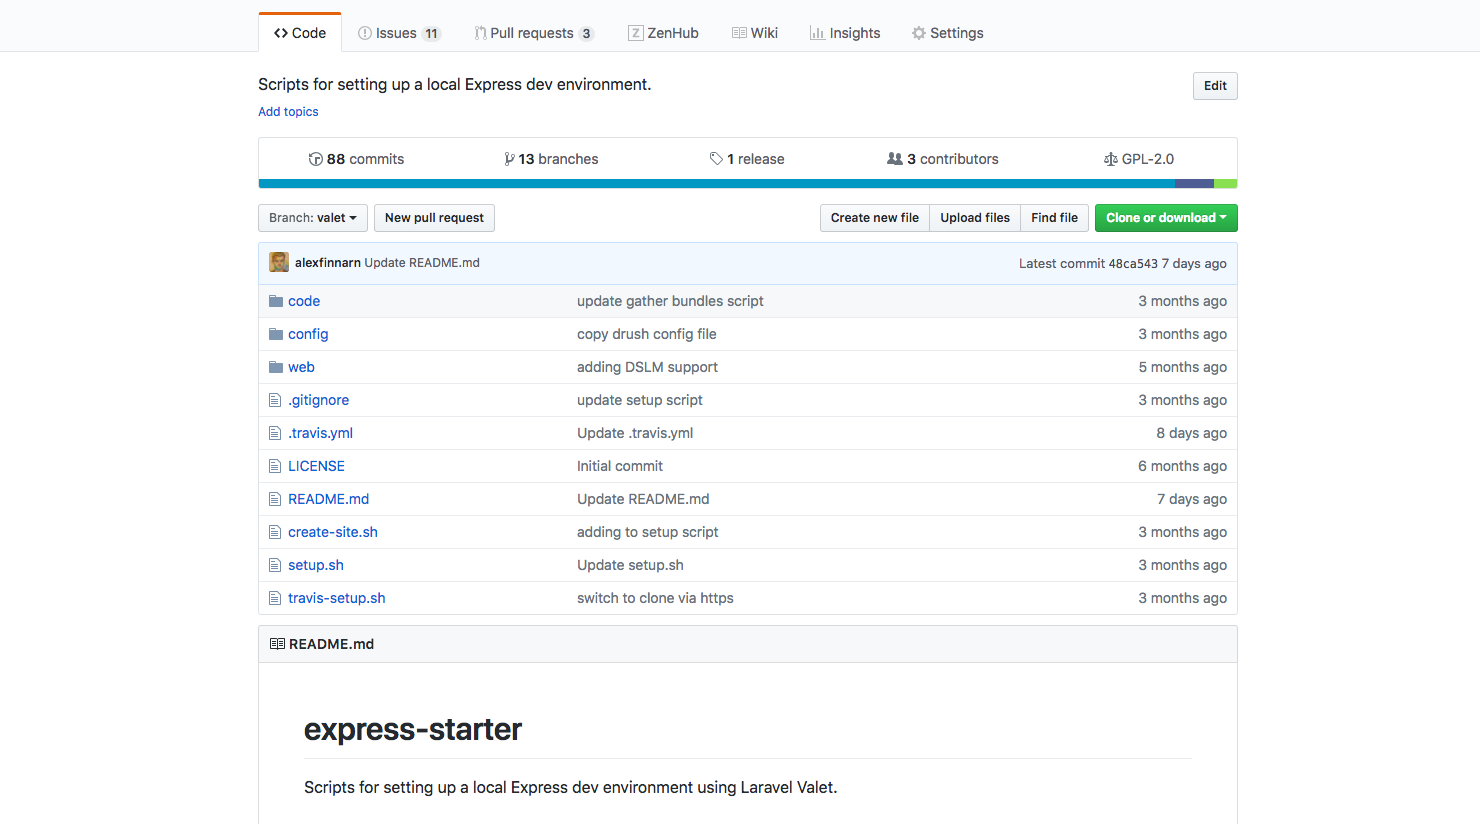
Task: Open the README.md file in list
Action: click(x=328, y=499)
